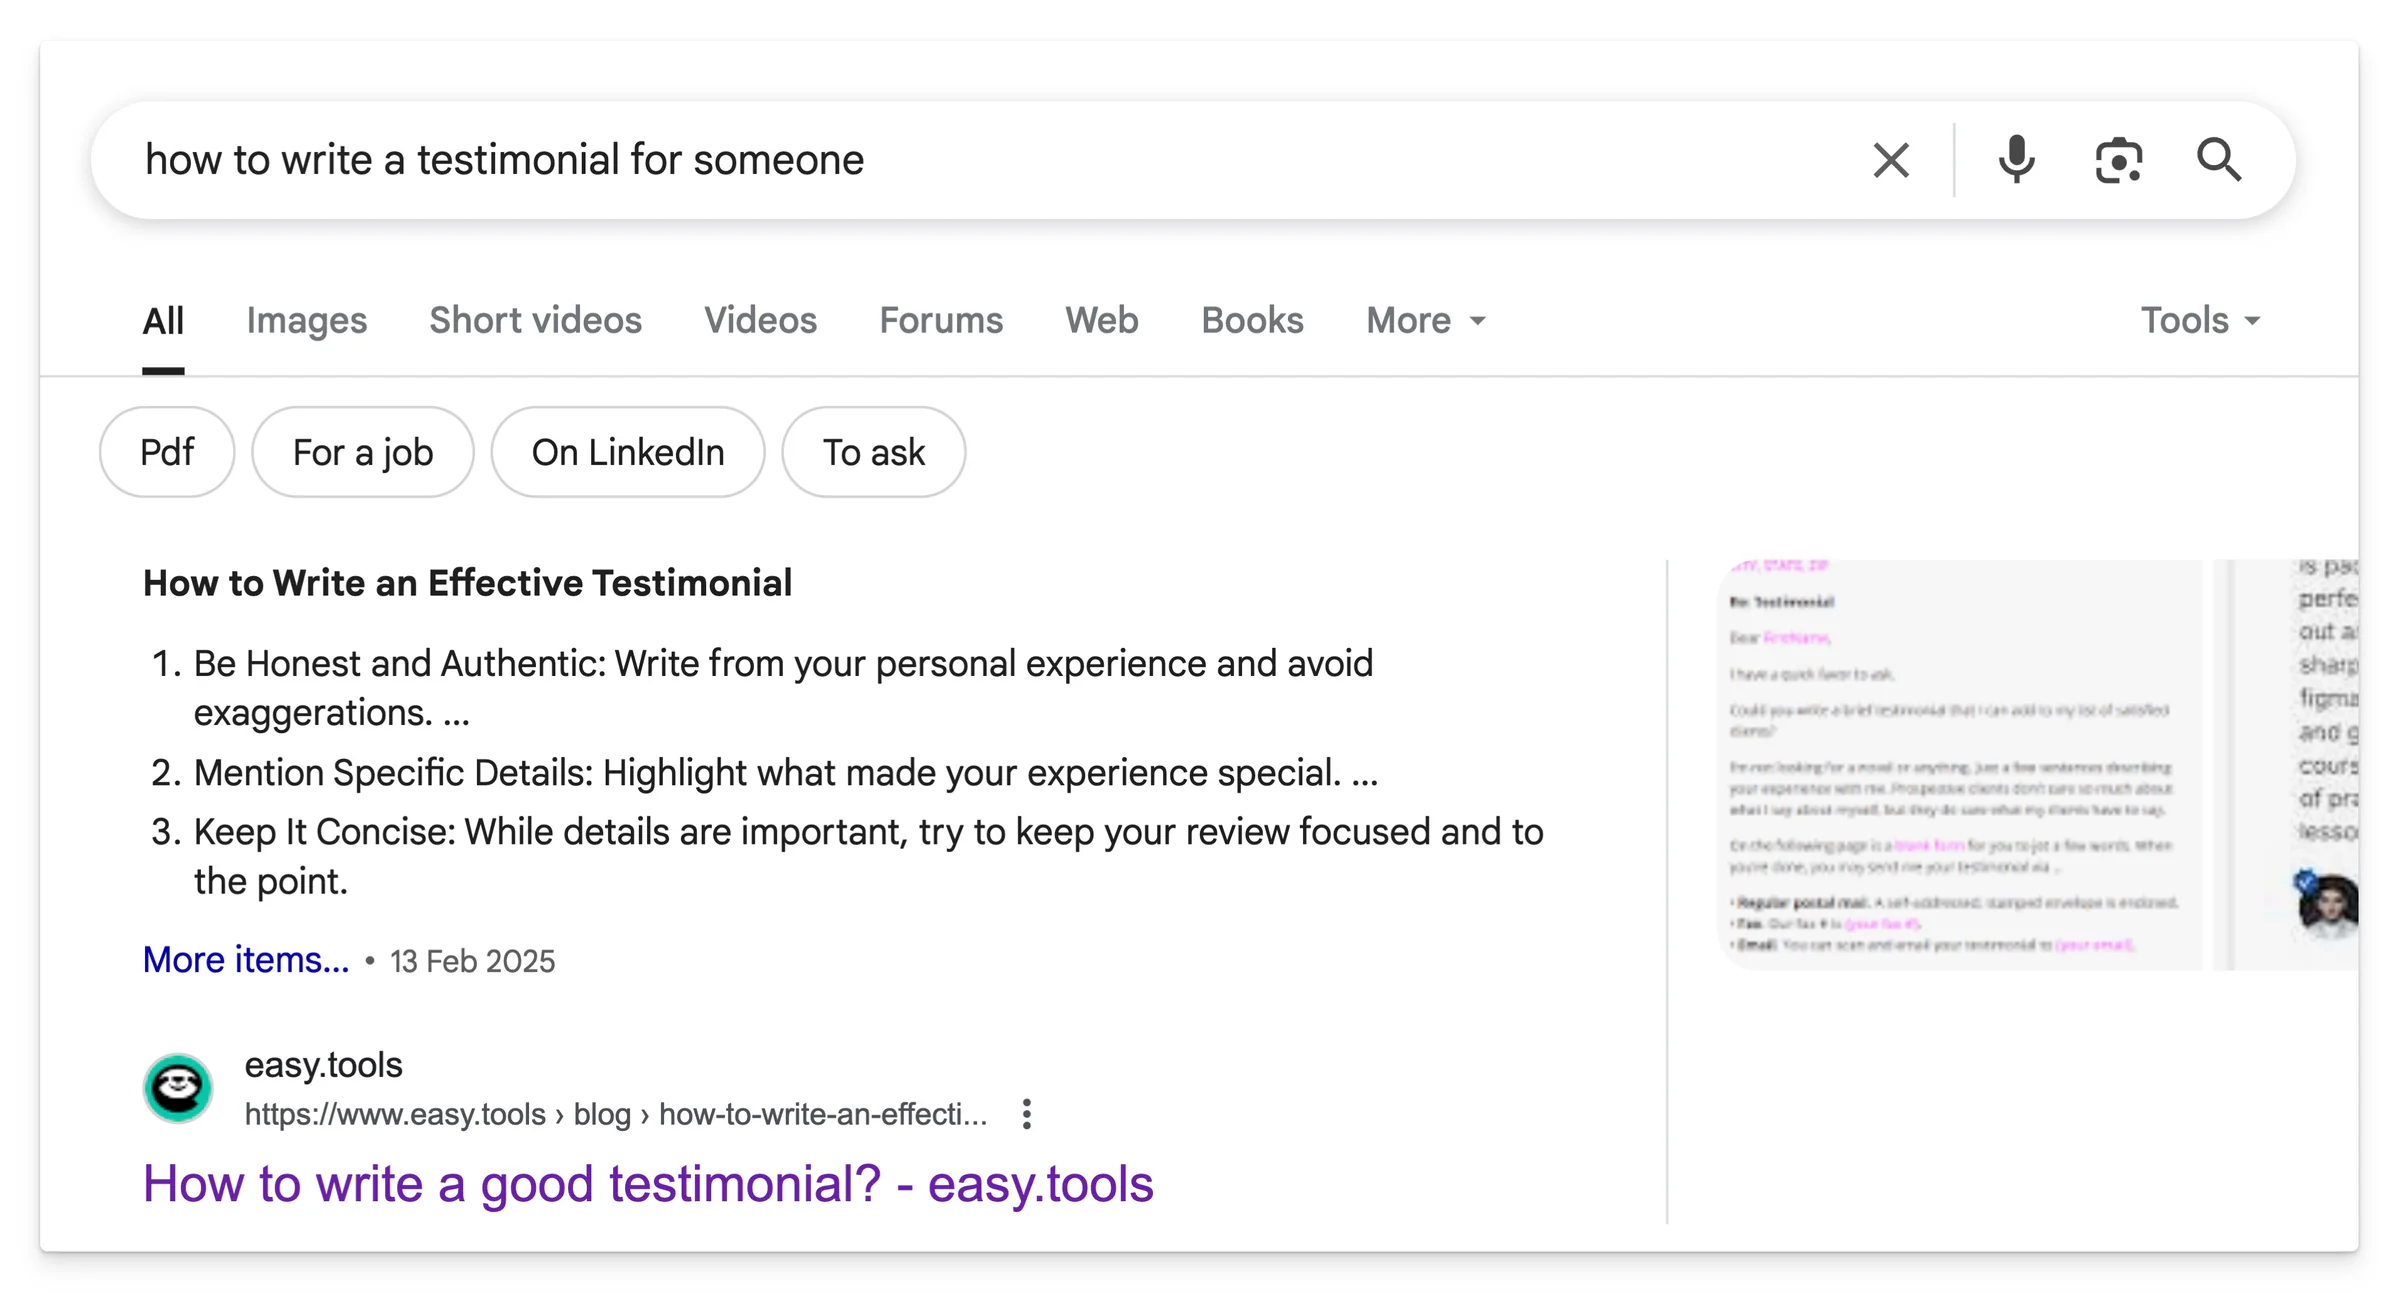Switch to the Forums tab
The width and height of the screenshot is (2400, 1293).
pyautogui.click(x=941, y=321)
